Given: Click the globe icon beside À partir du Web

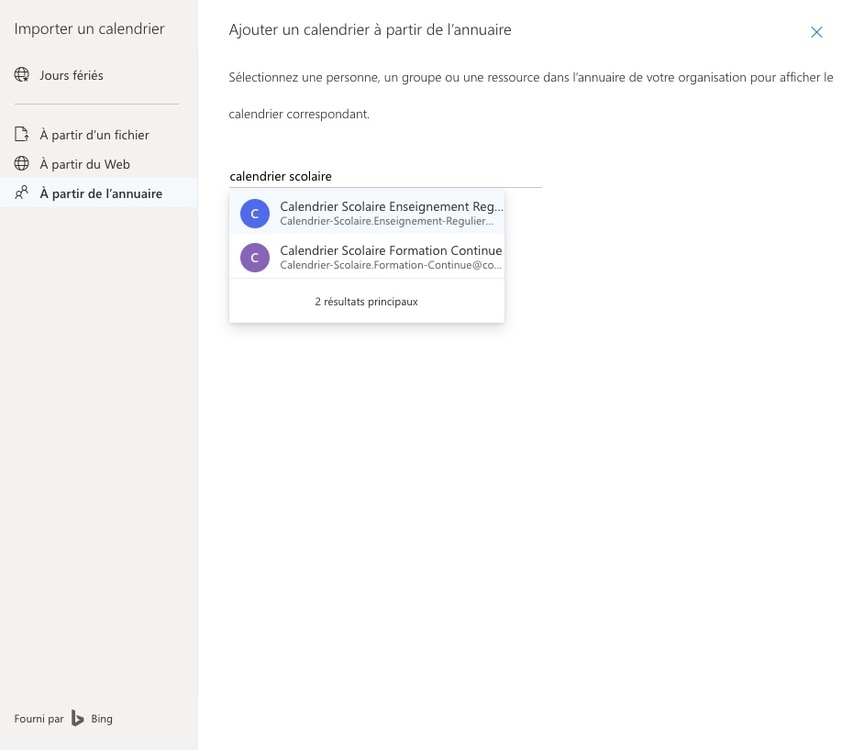Looking at the screenshot, I should (x=22, y=163).
